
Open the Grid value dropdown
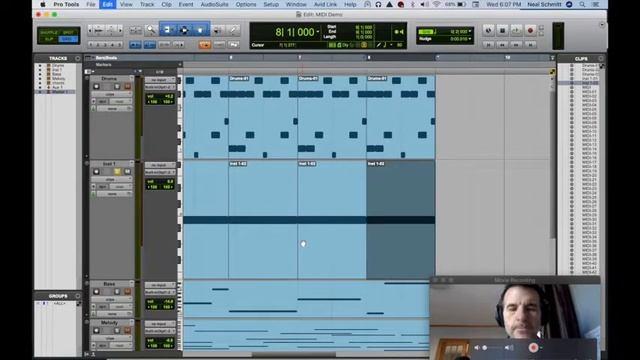pyautogui.click(x=471, y=31)
